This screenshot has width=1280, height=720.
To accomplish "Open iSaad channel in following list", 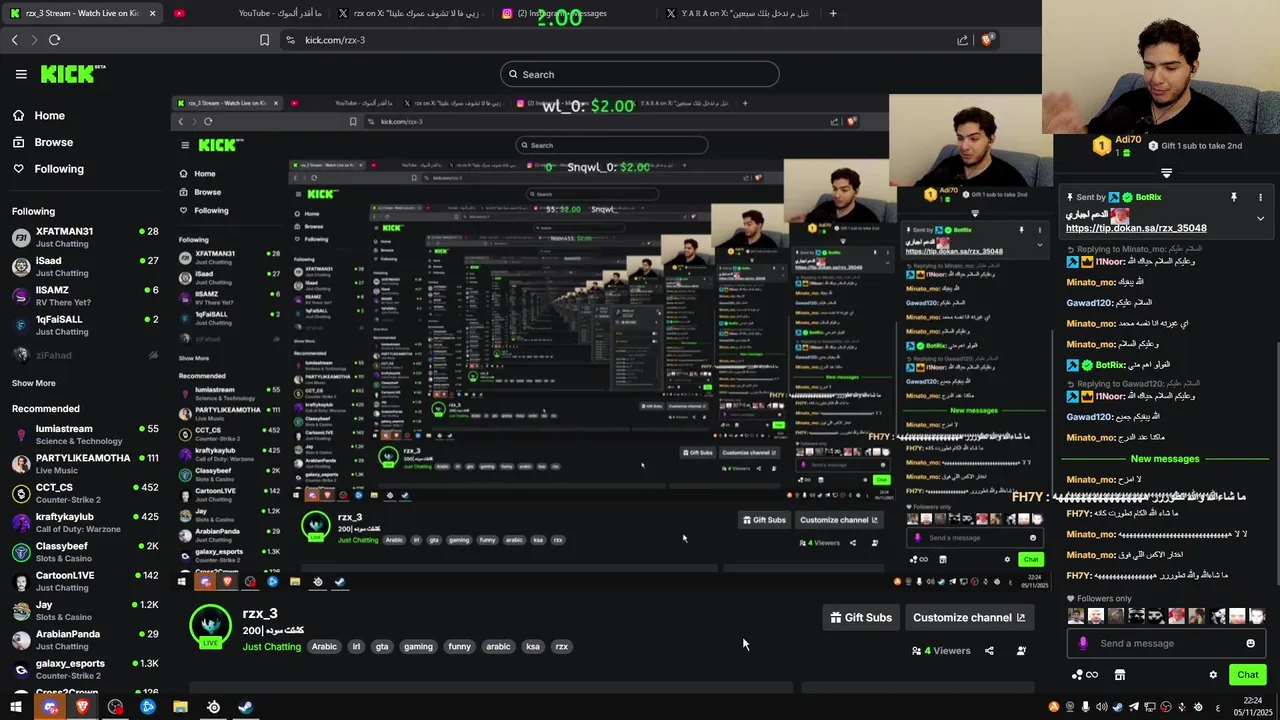I will tap(85, 266).
